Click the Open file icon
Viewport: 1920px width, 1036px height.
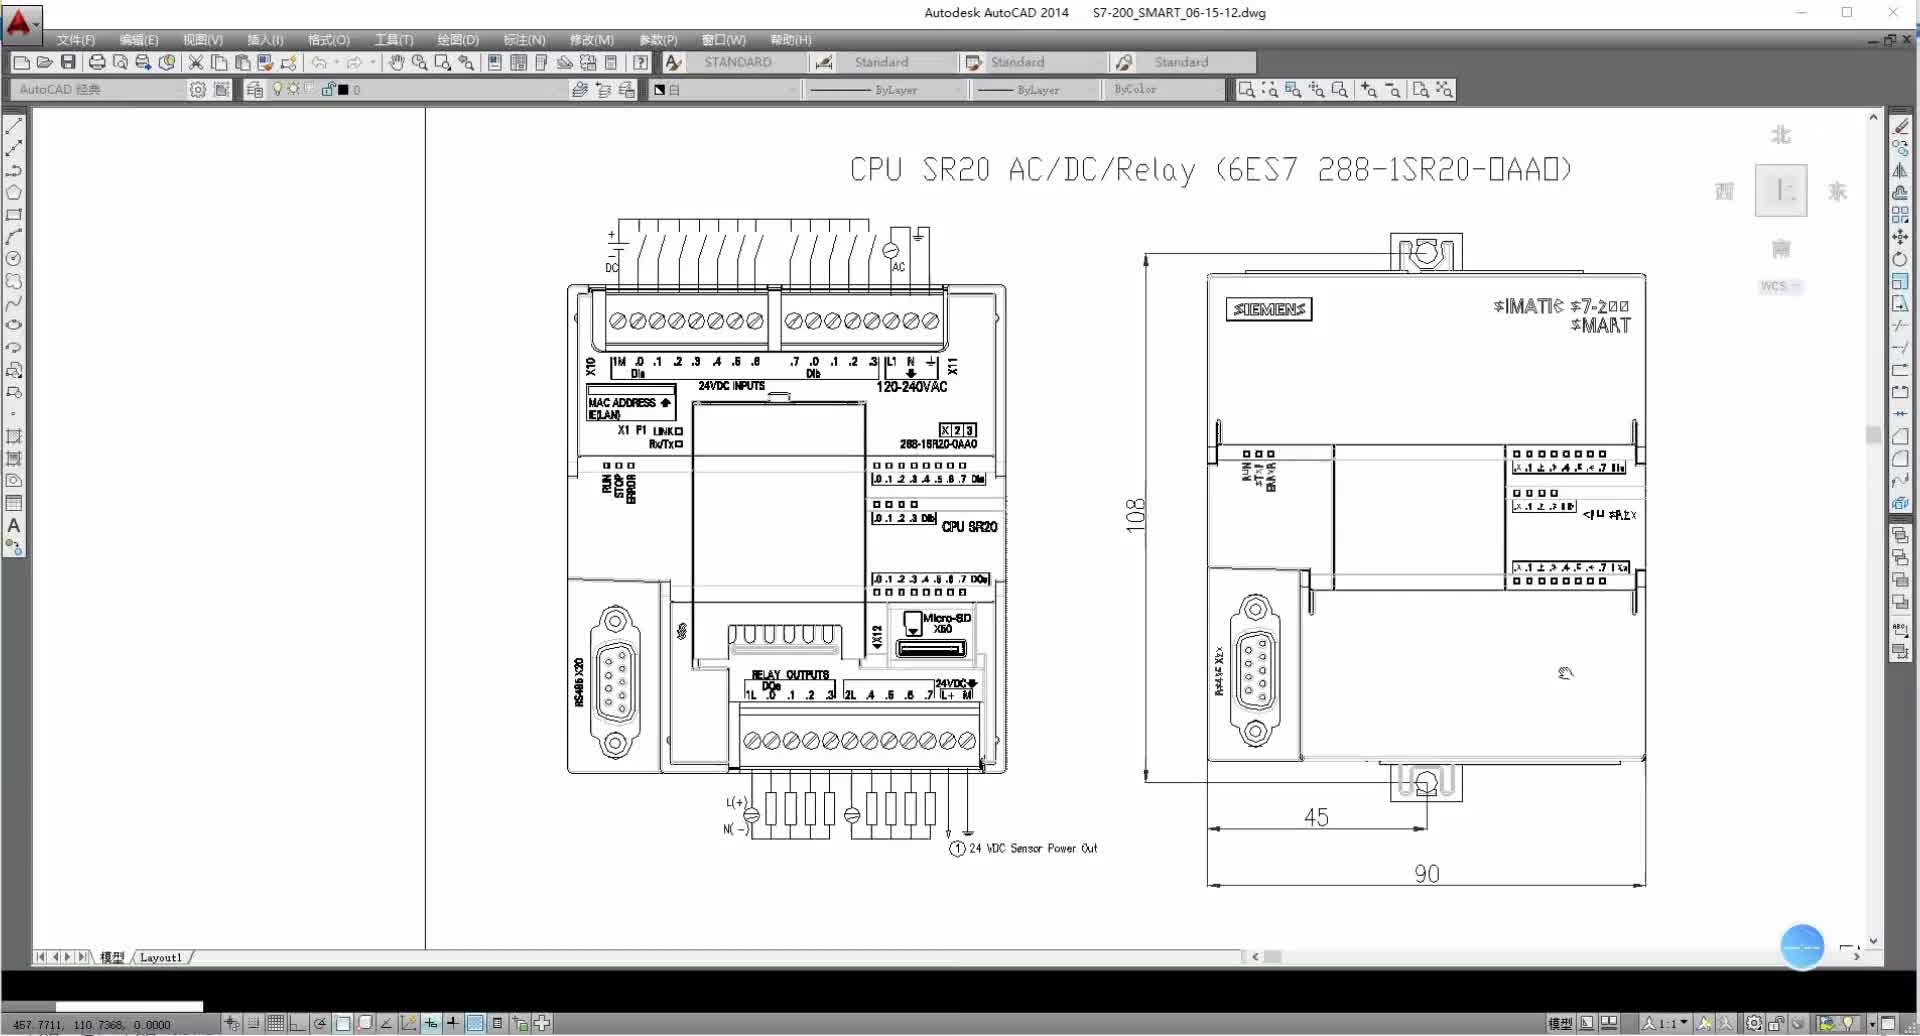tap(44, 62)
